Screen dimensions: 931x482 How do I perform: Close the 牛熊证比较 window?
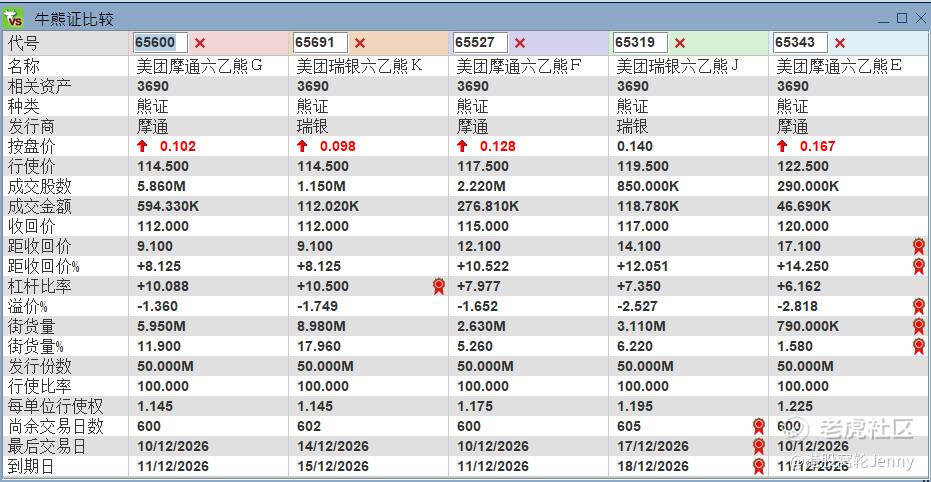click(x=920, y=18)
